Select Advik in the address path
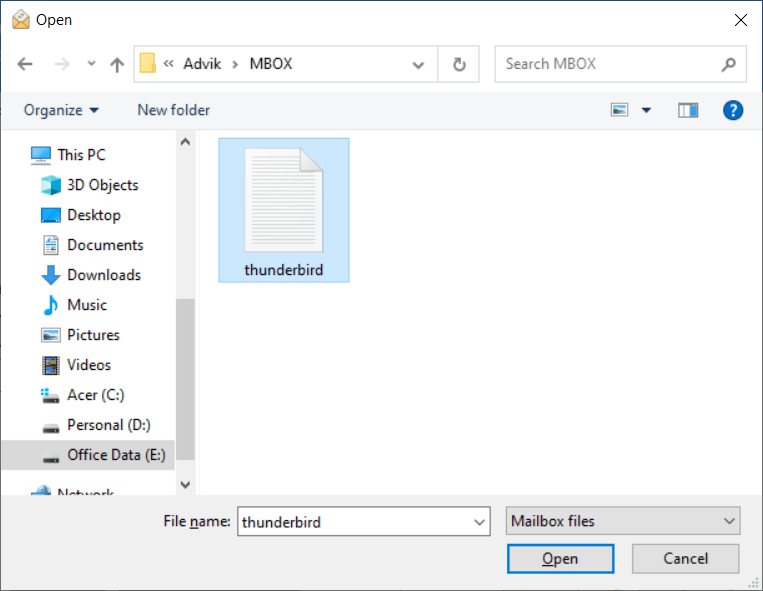Viewport: 763px width, 591px height. pos(202,64)
